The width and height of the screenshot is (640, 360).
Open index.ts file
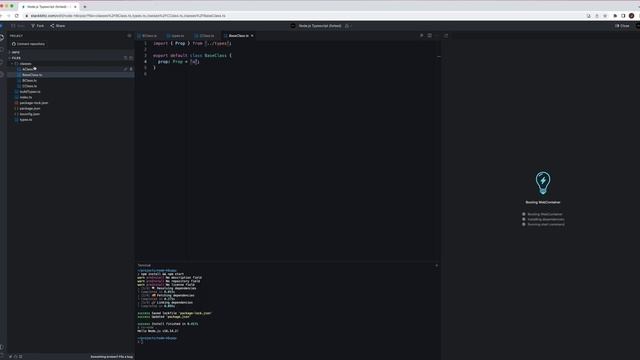coord(70,98)
